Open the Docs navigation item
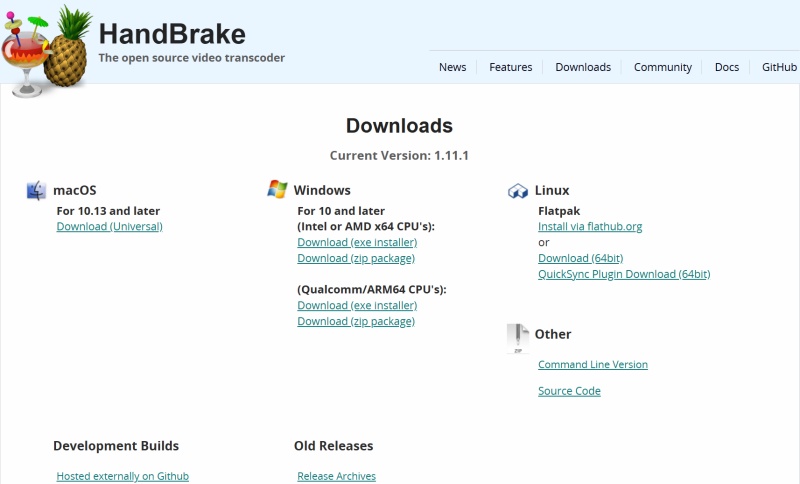 [x=727, y=67]
